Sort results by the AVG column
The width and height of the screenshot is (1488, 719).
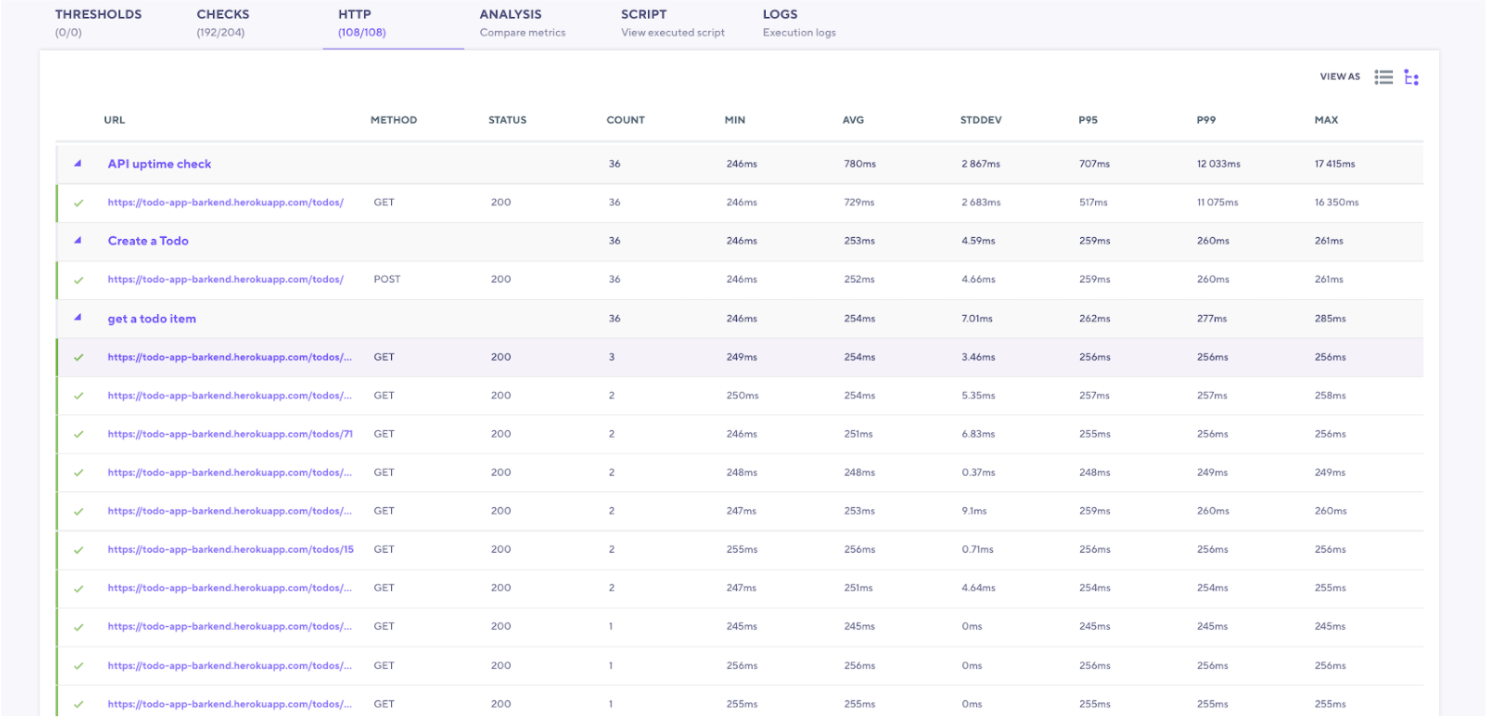[853, 119]
